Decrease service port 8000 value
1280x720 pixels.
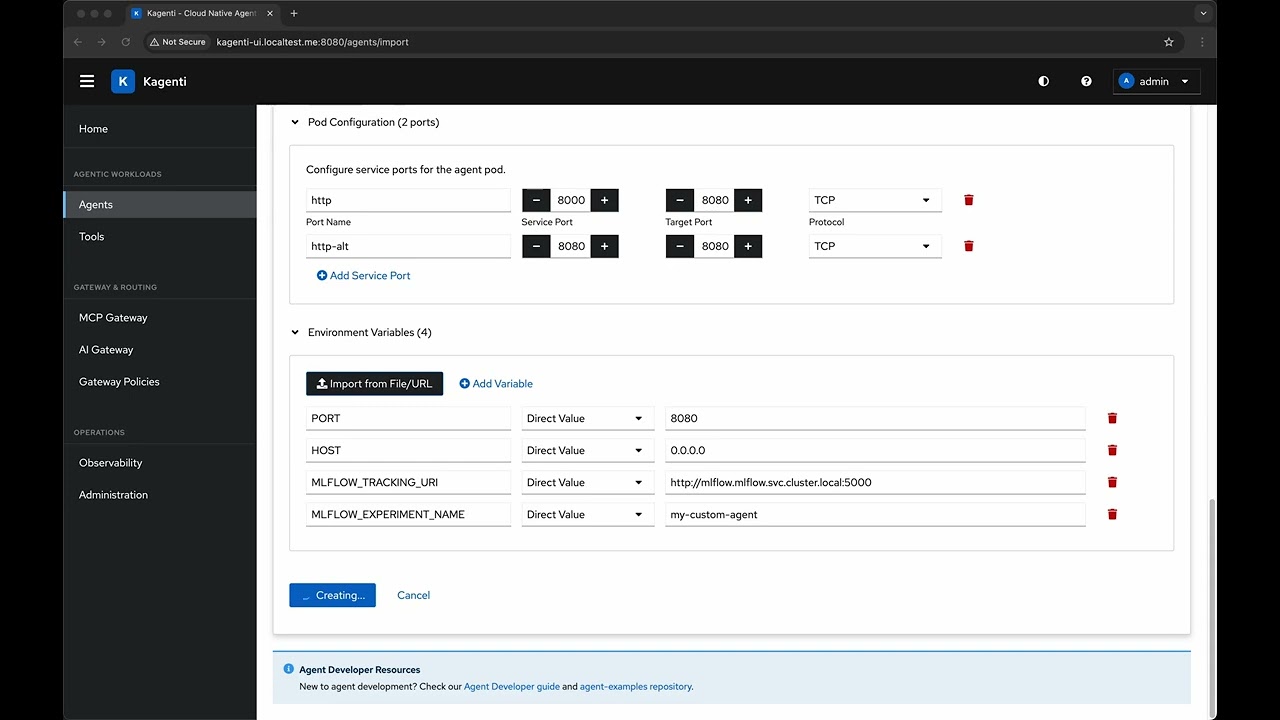[x=536, y=200]
